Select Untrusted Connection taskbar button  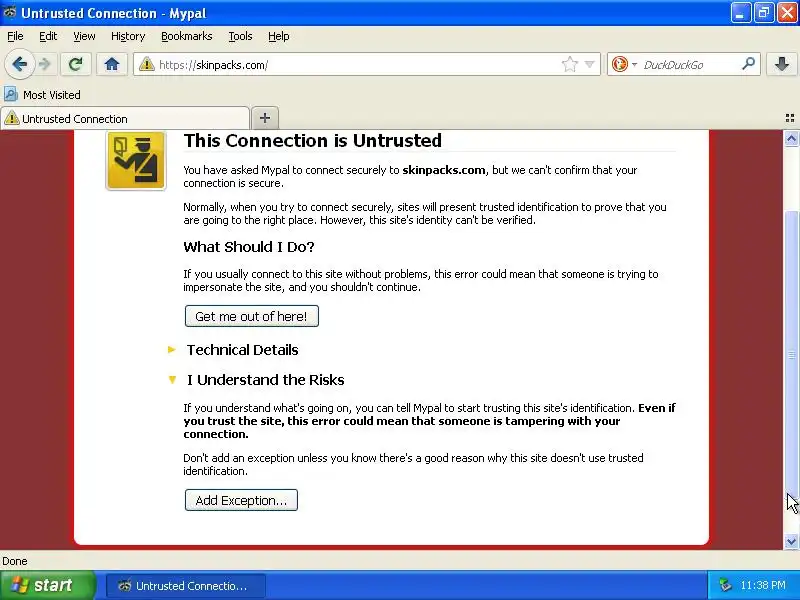tap(186, 586)
